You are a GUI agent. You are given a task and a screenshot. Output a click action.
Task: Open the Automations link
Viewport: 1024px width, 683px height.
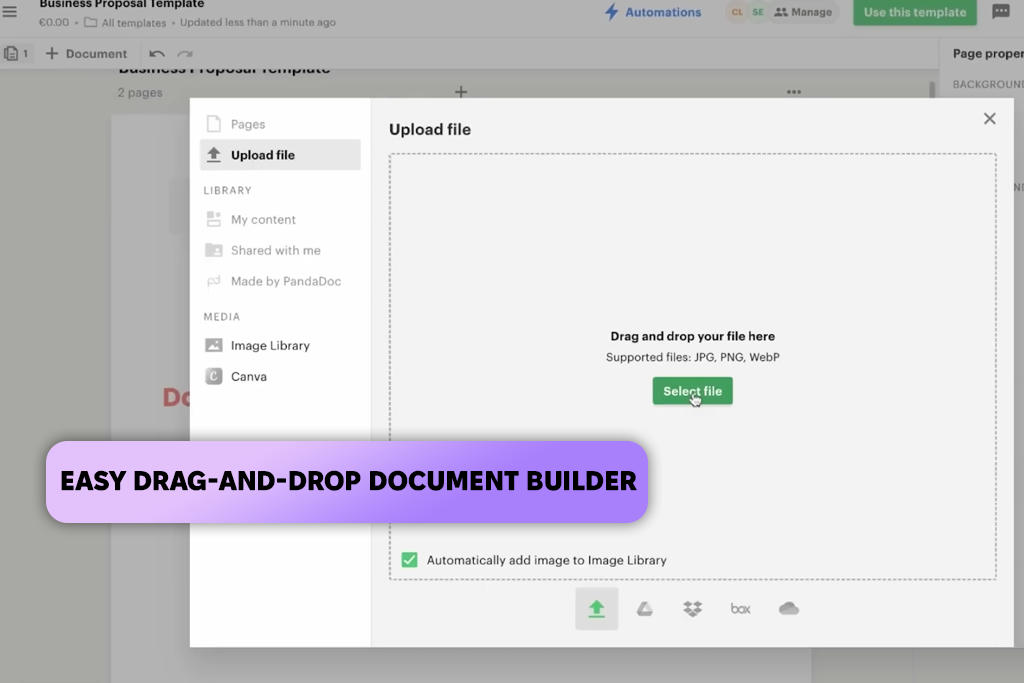tap(653, 12)
